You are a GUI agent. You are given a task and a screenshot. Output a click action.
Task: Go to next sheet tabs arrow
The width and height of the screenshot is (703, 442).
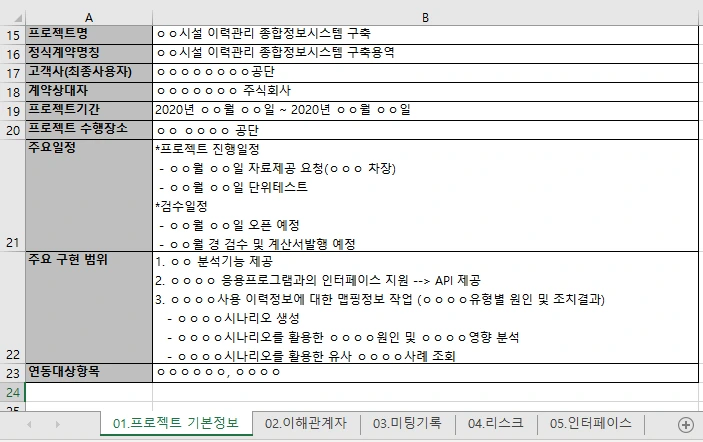(x=57, y=424)
